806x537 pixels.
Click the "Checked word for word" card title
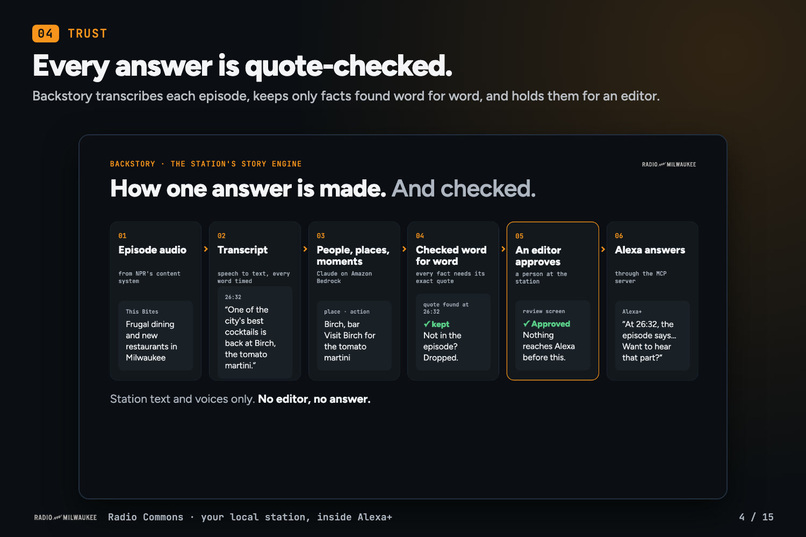[451, 255]
